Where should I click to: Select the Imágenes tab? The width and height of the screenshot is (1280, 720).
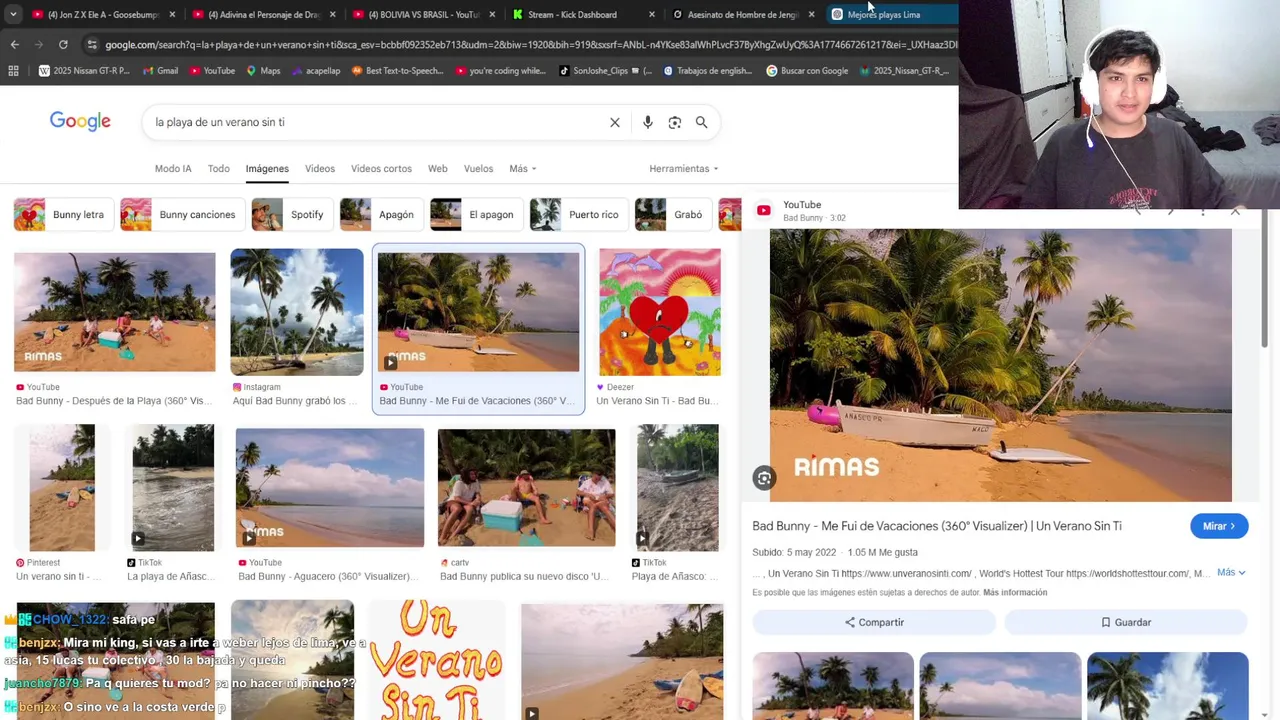(267, 168)
